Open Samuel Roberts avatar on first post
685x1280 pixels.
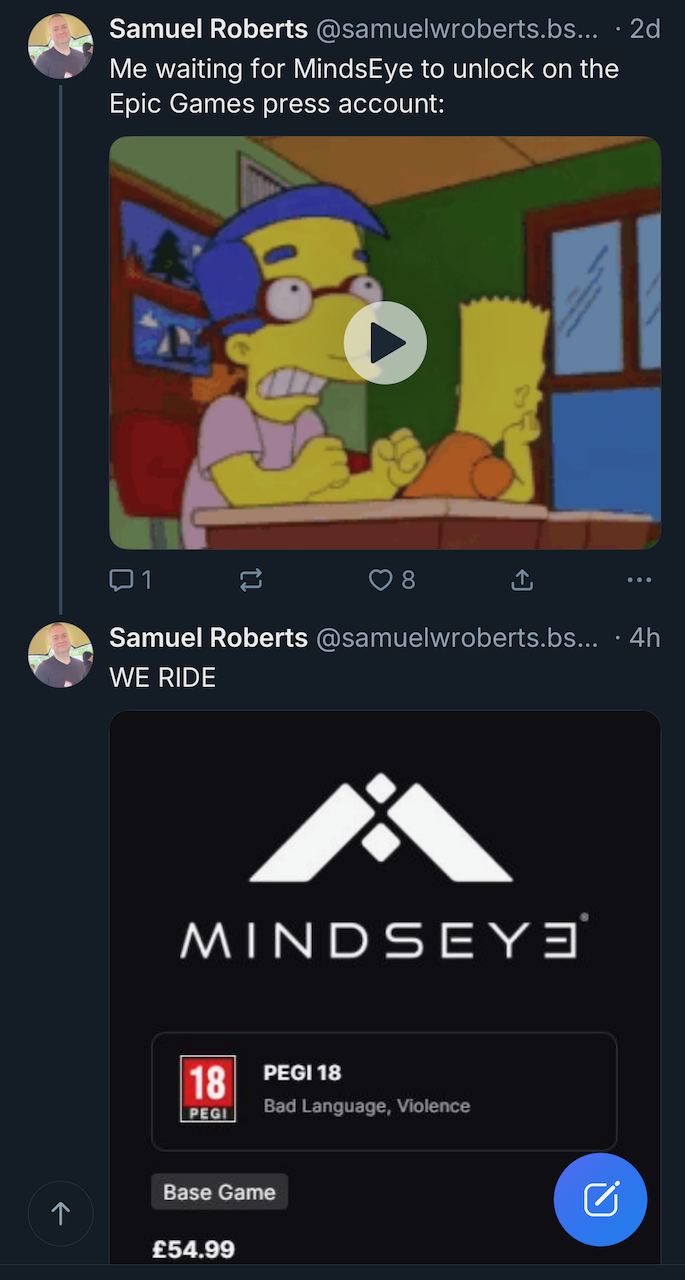(61, 46)
